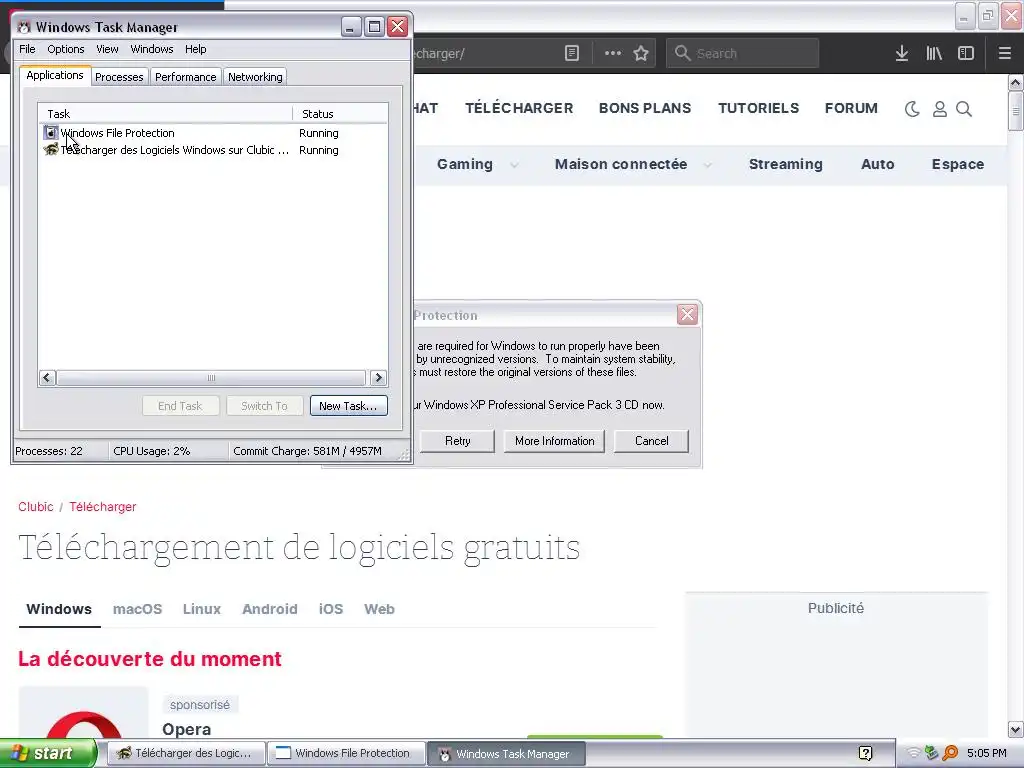Click the Clubic breadcrumb link
The height and width of the screenshot is (768, 1024).
tap(36, 507)
